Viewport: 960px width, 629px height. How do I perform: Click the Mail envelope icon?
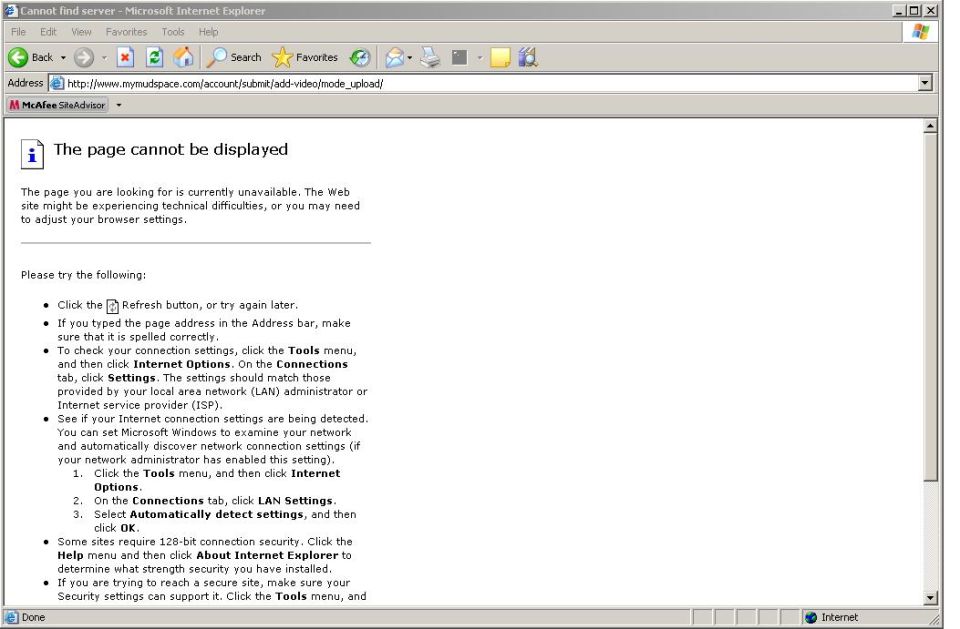(x=394, y=58)
